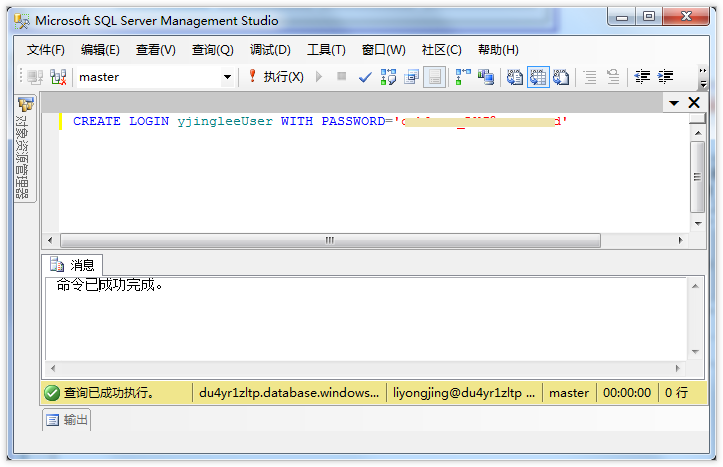Image resolution: width=723 pixels, height=467 pixels.
Task: Click the editor vertical scroll down arrow
Action: pyautogui.click(x=698, y=224)
